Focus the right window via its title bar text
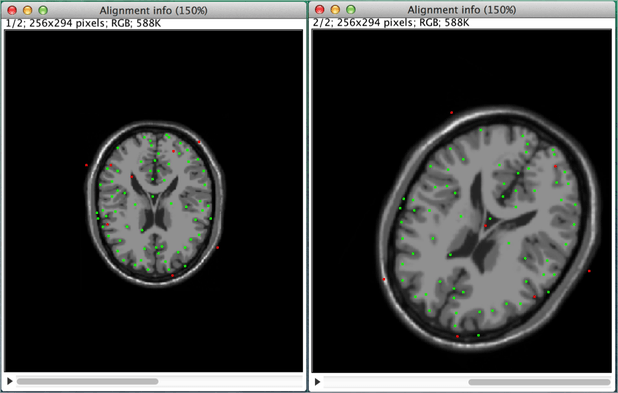The image size is (618, 393). tap(462, 10)
